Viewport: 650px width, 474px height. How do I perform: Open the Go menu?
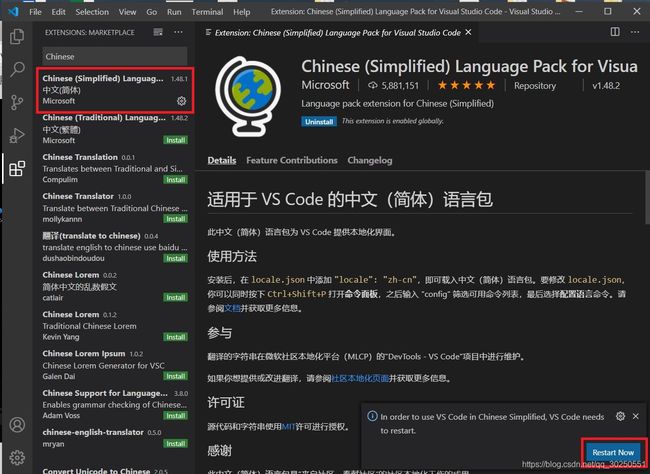point(152,12)
